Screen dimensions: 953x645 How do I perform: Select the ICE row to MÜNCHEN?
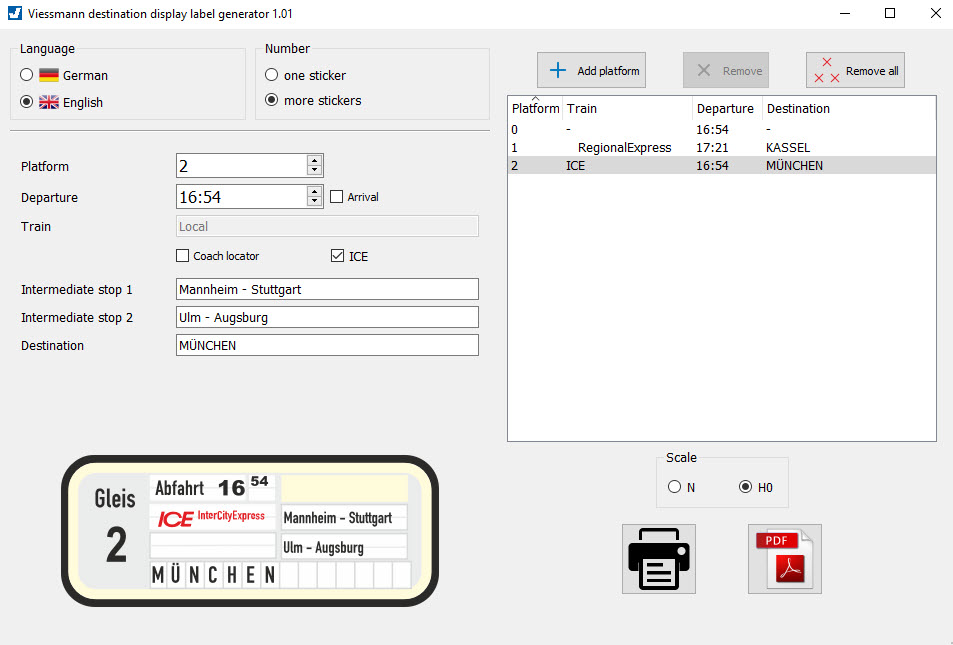point(722,165)
